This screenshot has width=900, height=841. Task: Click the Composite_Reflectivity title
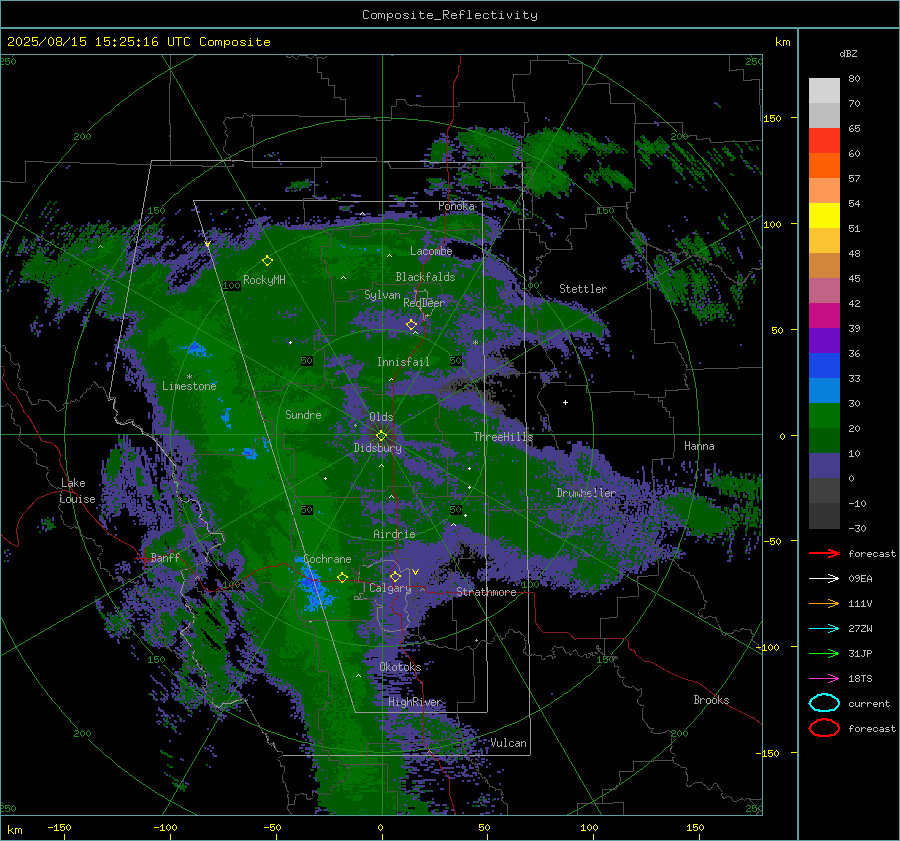pos(450,15)
